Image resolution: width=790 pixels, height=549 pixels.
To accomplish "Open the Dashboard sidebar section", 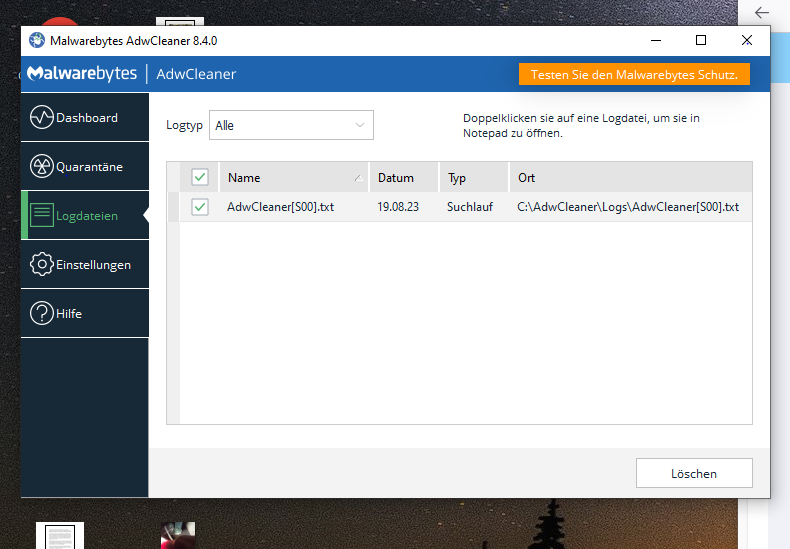I will (x=85, y=117).
